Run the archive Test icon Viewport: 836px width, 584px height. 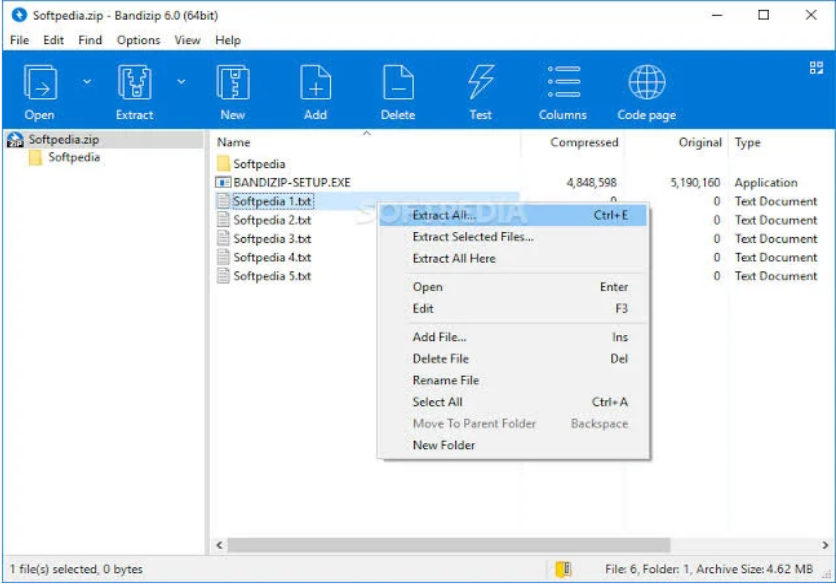pos(480,83)
